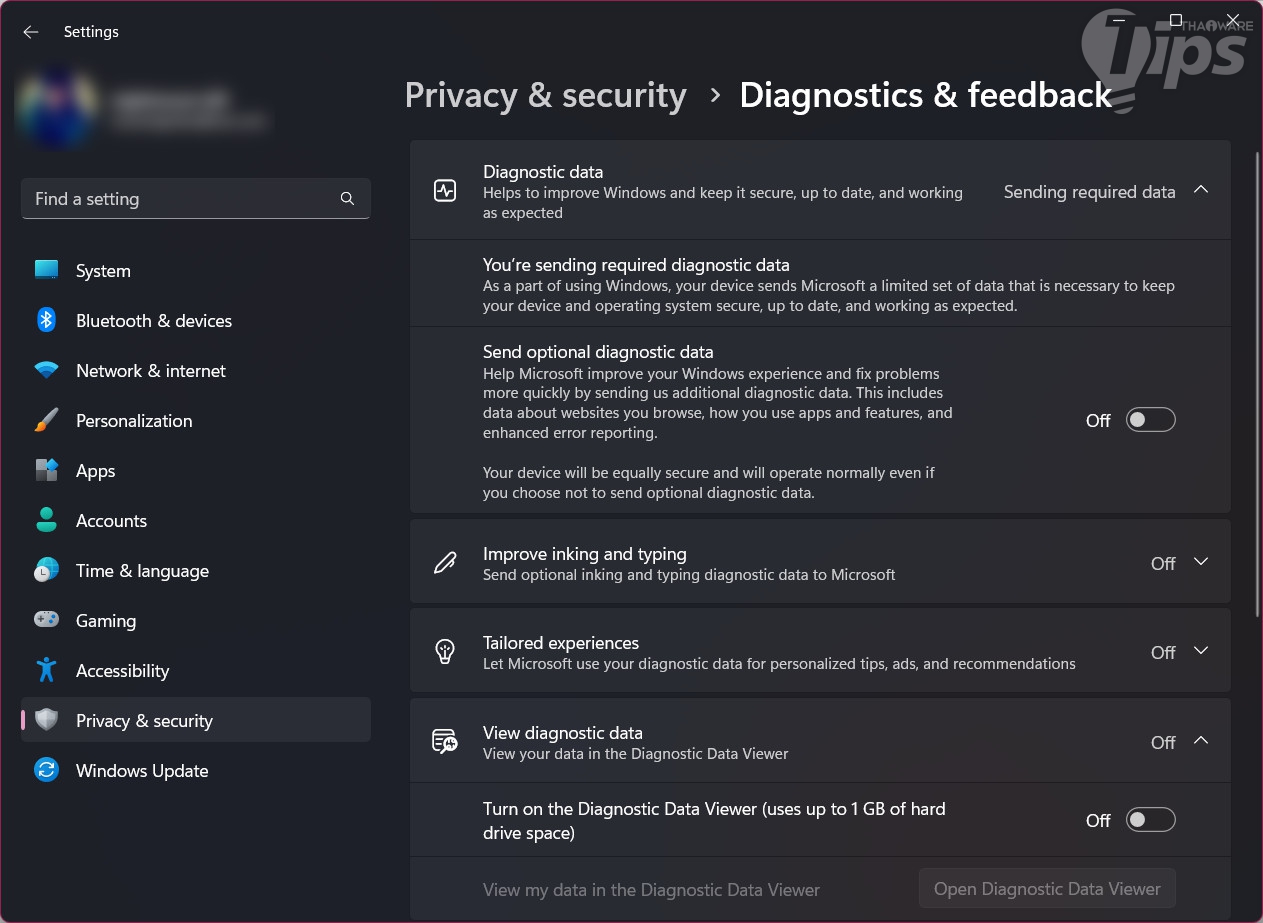The image size is (1263, 923).
Task: Expand the Tailored experiences section
Action: click(x=1201, y=651)
